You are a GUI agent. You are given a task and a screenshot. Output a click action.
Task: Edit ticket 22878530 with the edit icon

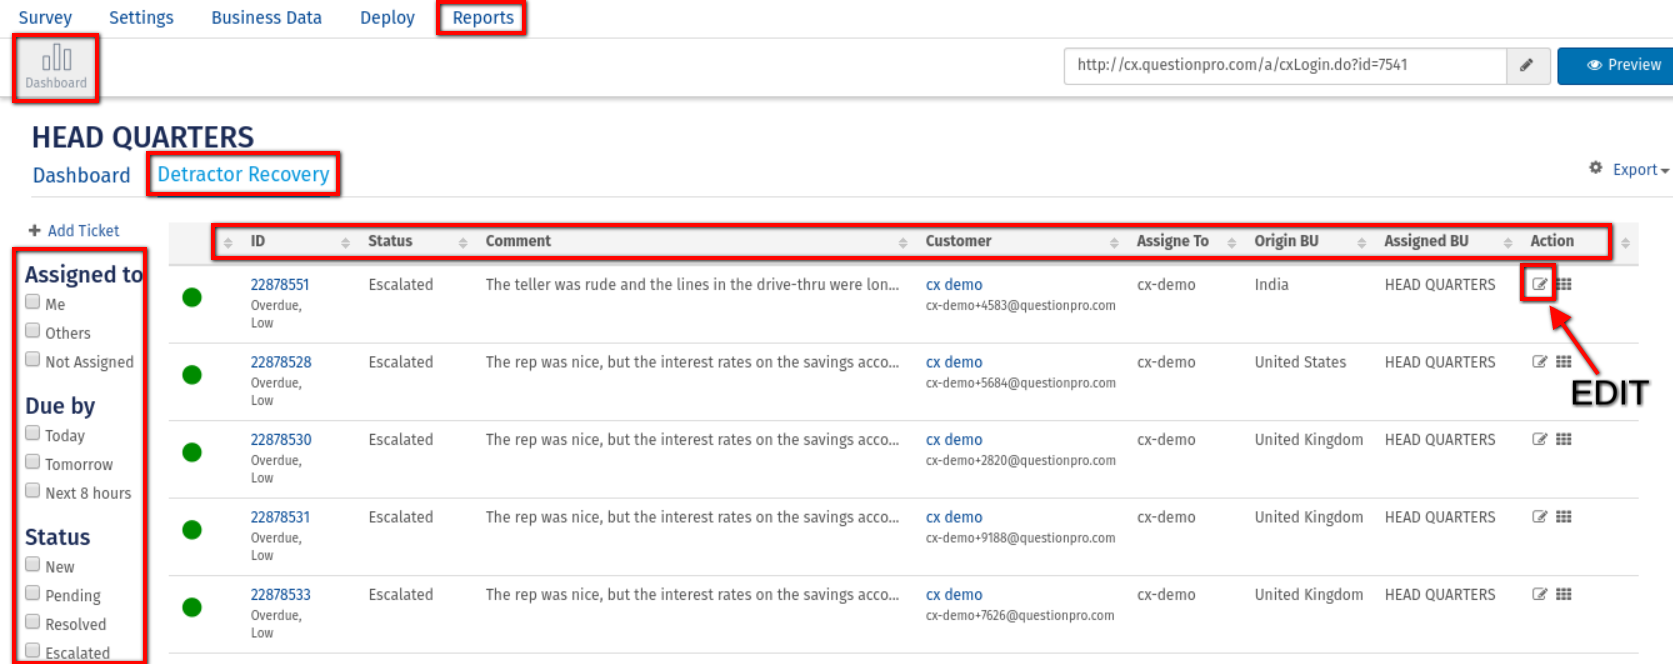1539,439
